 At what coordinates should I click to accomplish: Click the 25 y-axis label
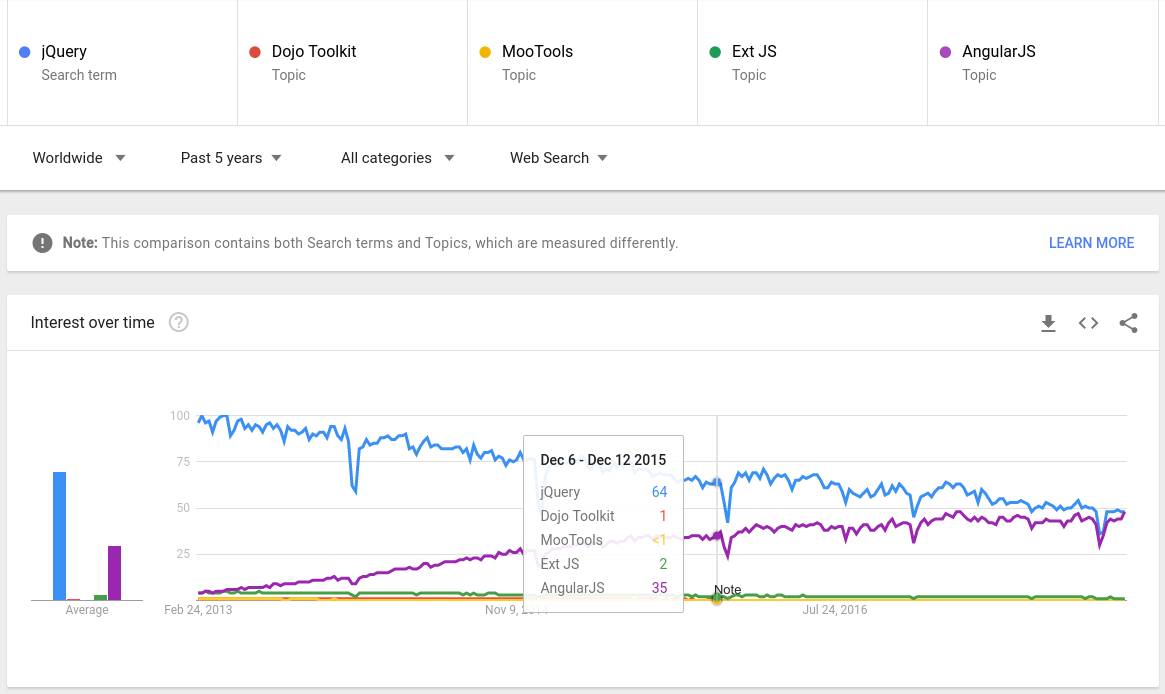(183, 554)
